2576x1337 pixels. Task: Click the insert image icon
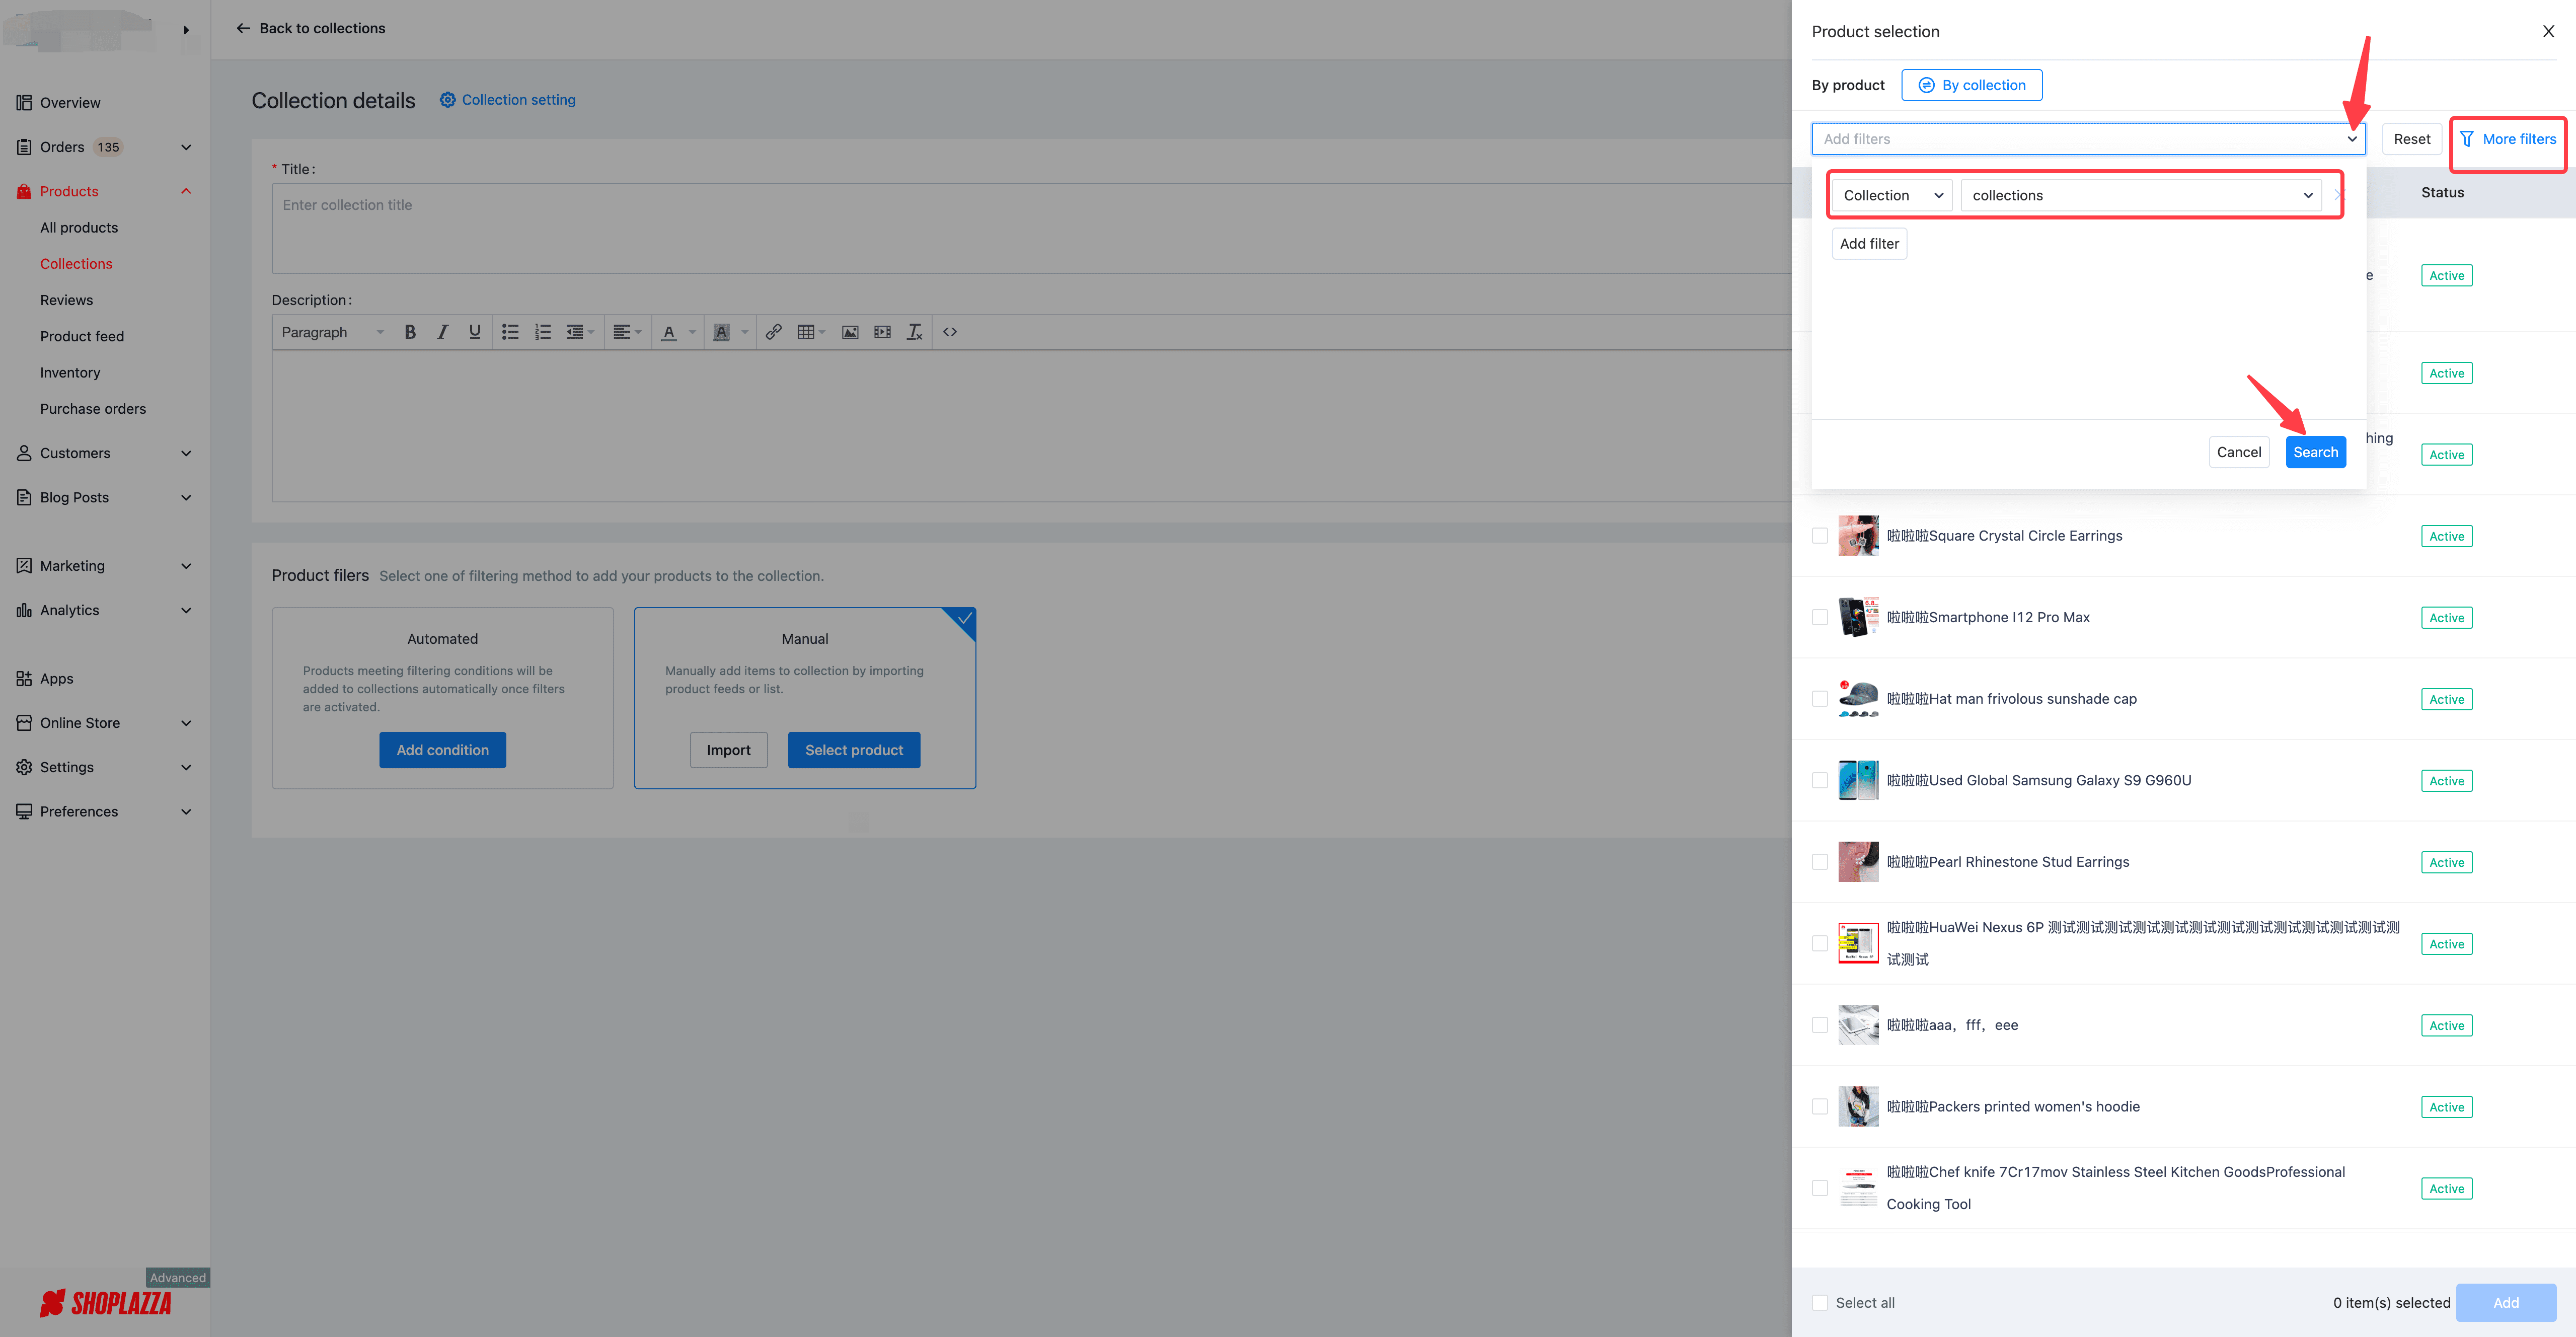pyautogui.click(x=850, y=332)
